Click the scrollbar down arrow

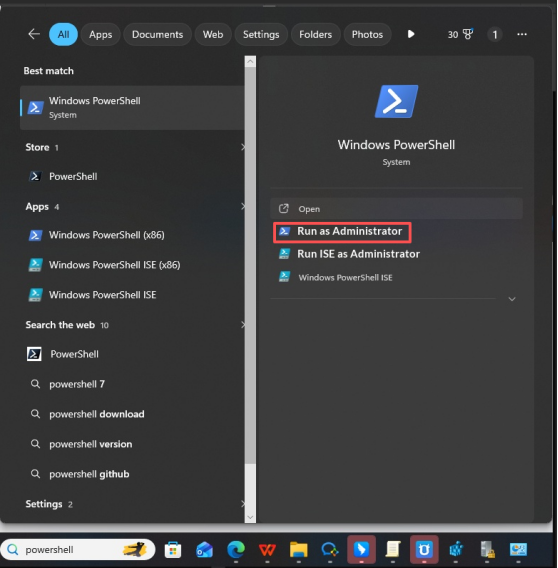pyautogui.click(x=250, y=517)
